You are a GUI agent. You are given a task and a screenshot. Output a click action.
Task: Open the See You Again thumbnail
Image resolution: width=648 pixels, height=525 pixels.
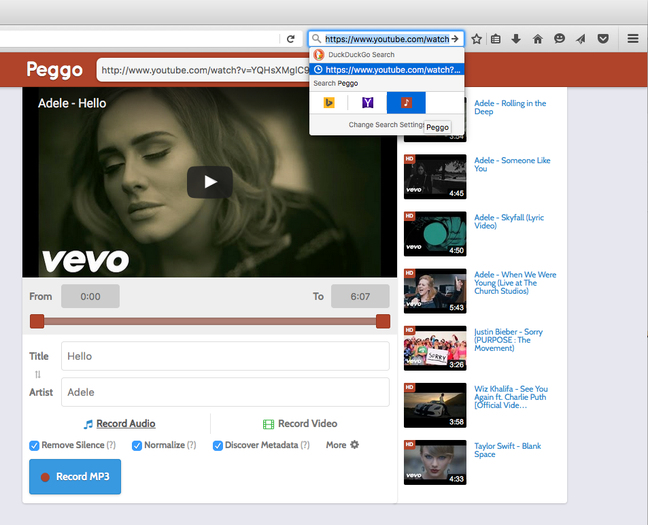pos(435,405)
